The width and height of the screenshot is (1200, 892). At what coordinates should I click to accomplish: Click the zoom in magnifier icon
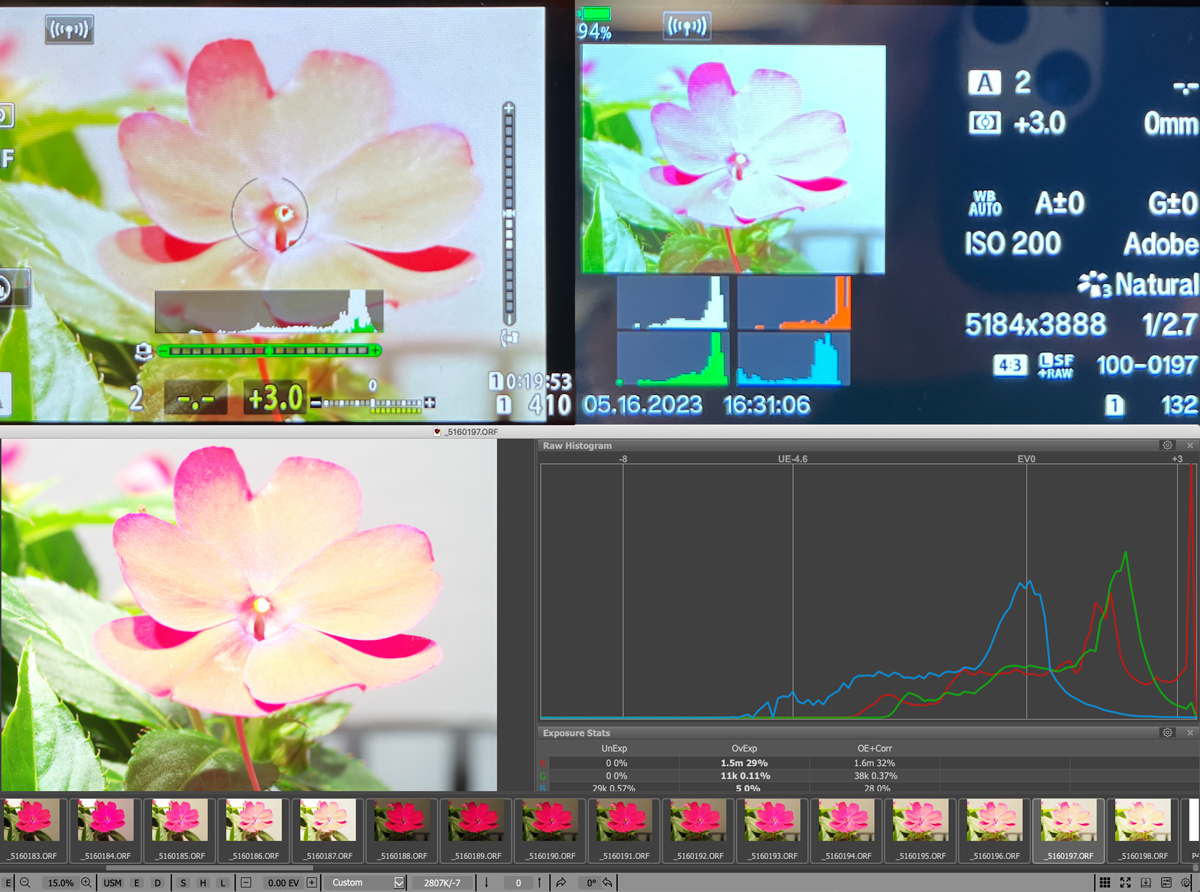(86, 883)
